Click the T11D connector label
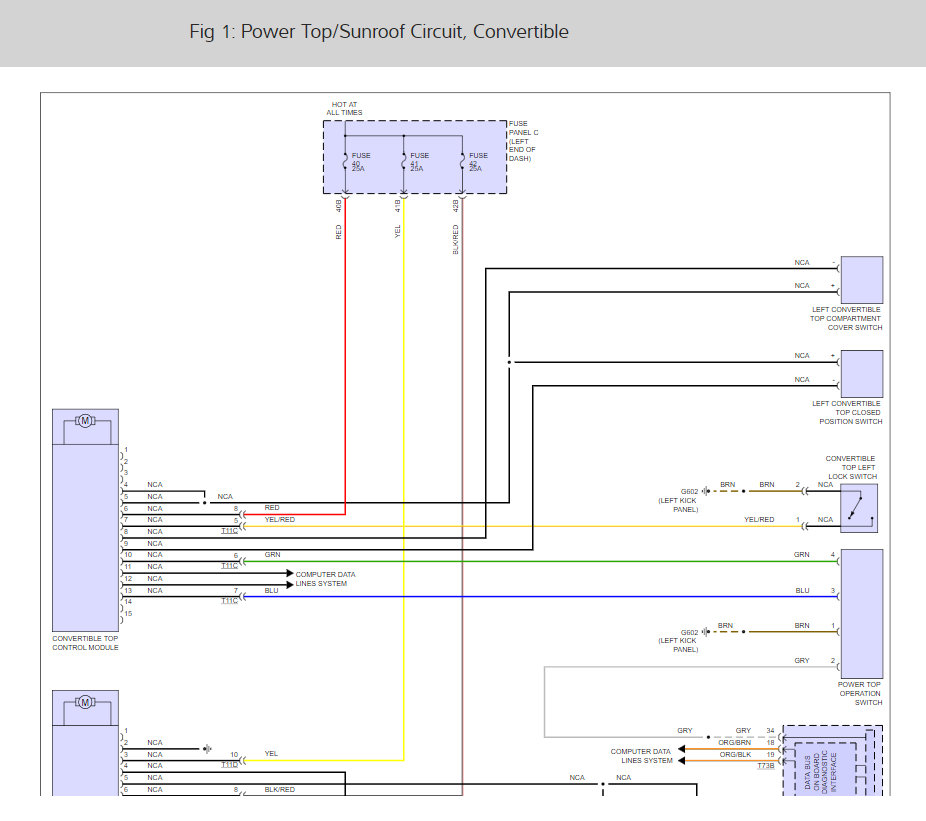Image resolution: width=926 pixels, height=821 pixels. [229, 764]
